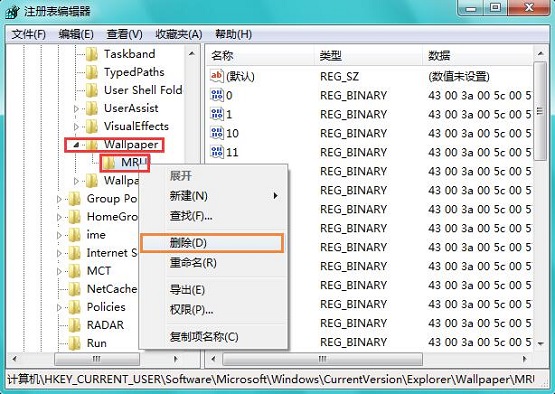
Task: Open the 帮助(H) menu
Action: 234,34
